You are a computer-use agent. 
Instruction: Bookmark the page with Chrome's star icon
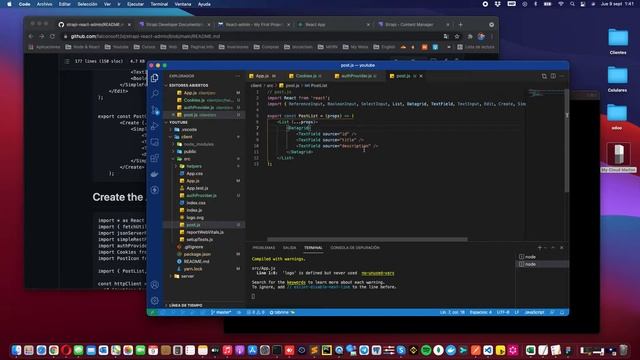point(457,36)
